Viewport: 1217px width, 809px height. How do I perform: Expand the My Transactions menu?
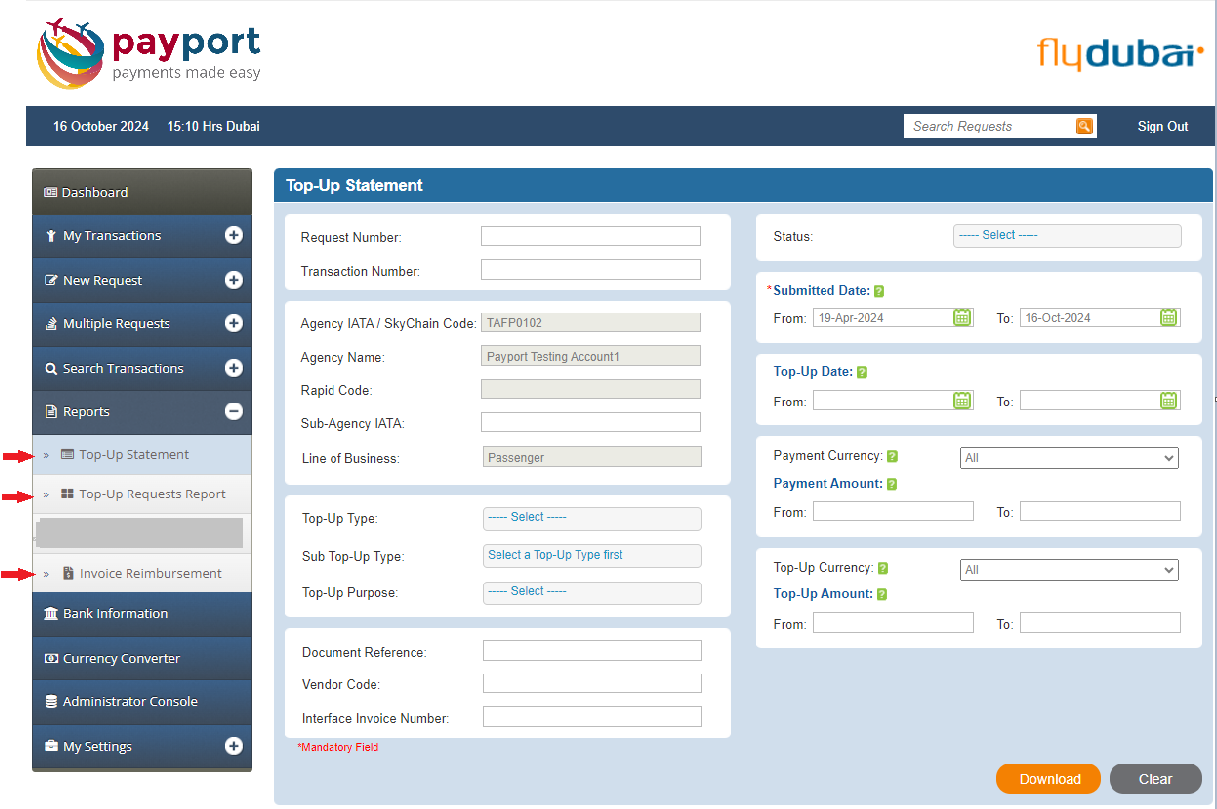(233, 236)
